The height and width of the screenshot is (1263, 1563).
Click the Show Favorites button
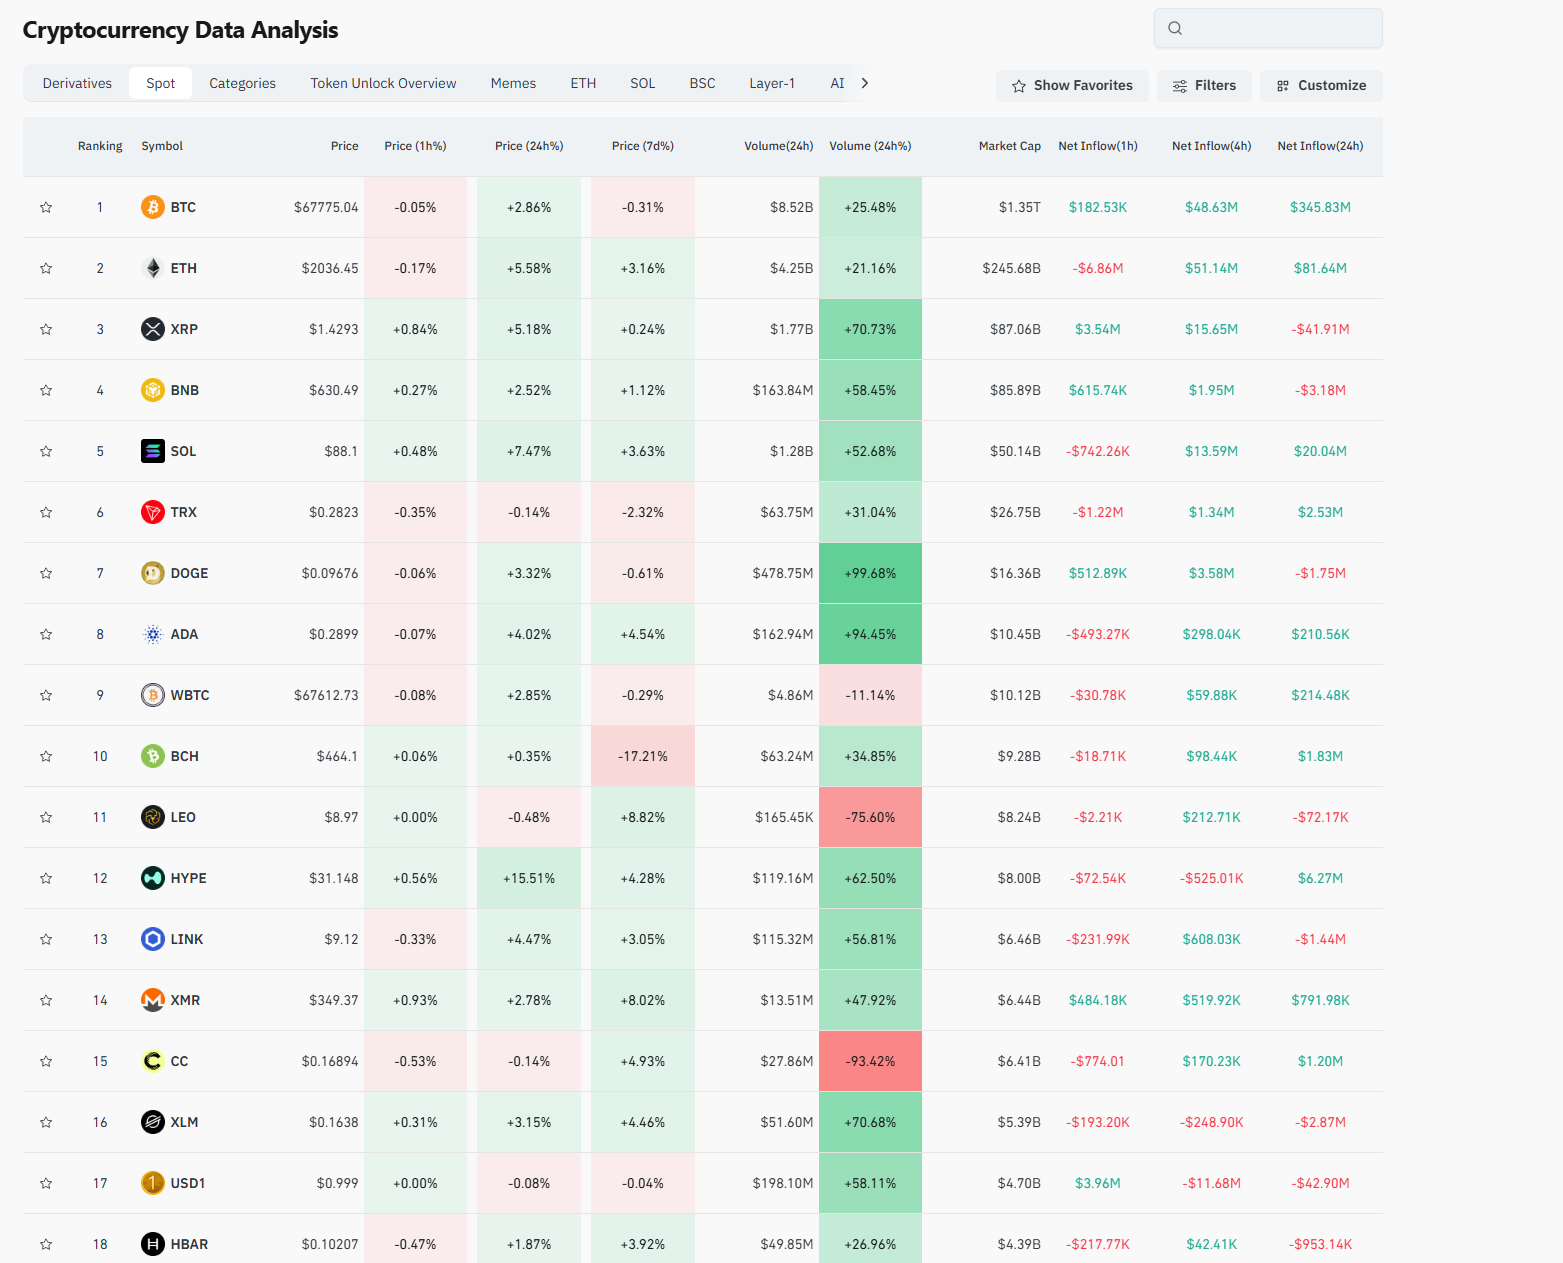(1072, 86)
